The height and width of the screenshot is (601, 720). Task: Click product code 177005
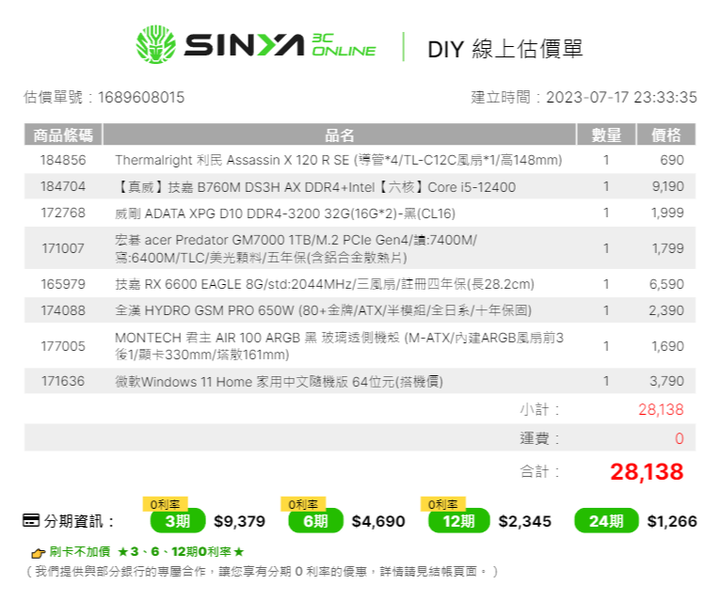click(63, 346)
